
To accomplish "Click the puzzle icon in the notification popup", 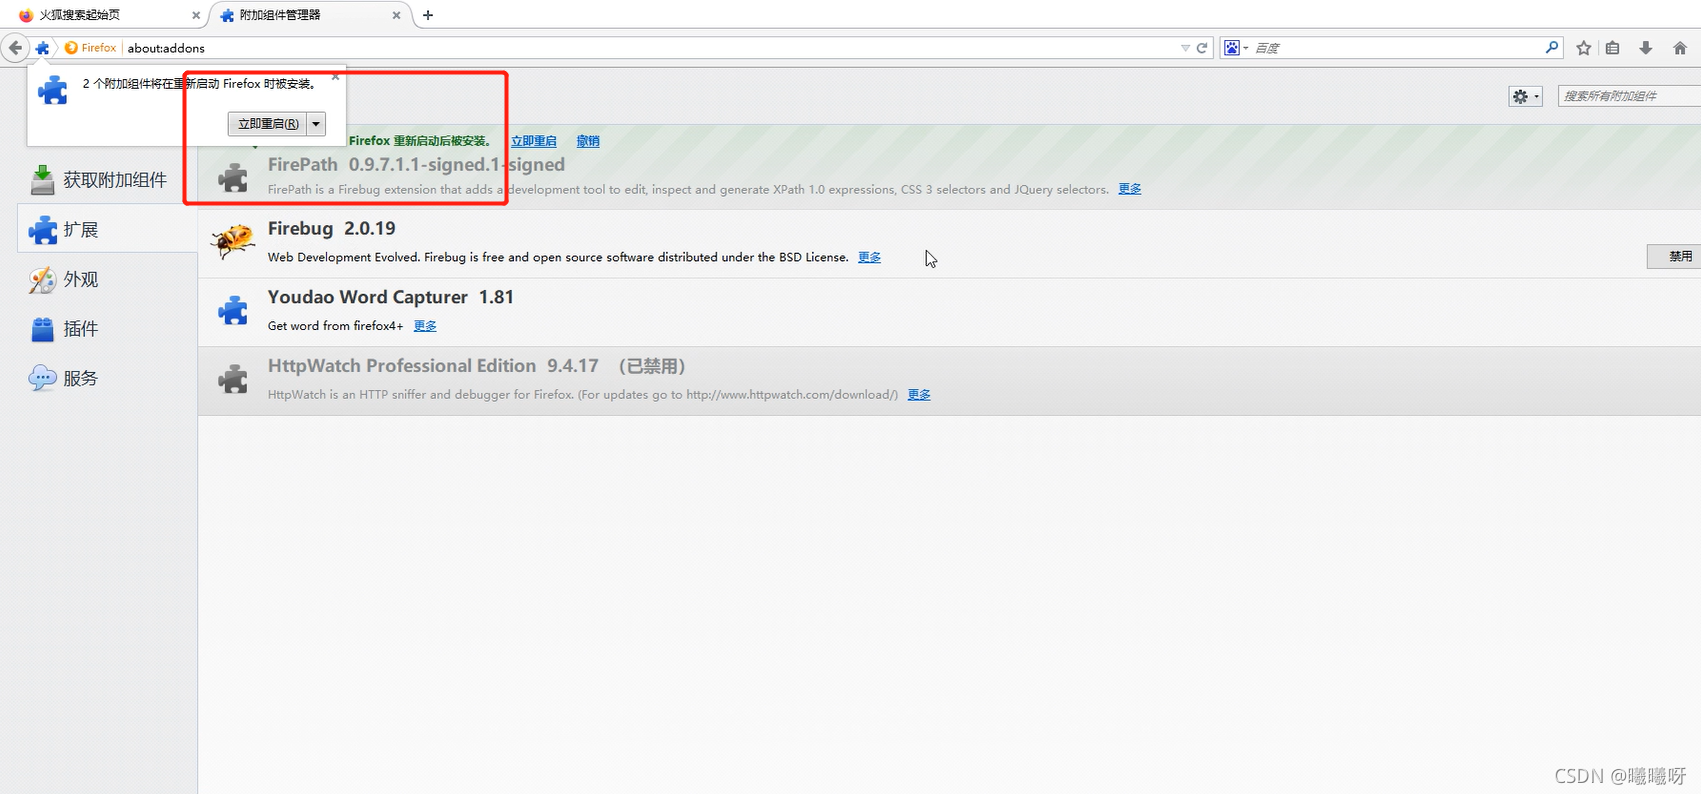I will tap(52, 90).
